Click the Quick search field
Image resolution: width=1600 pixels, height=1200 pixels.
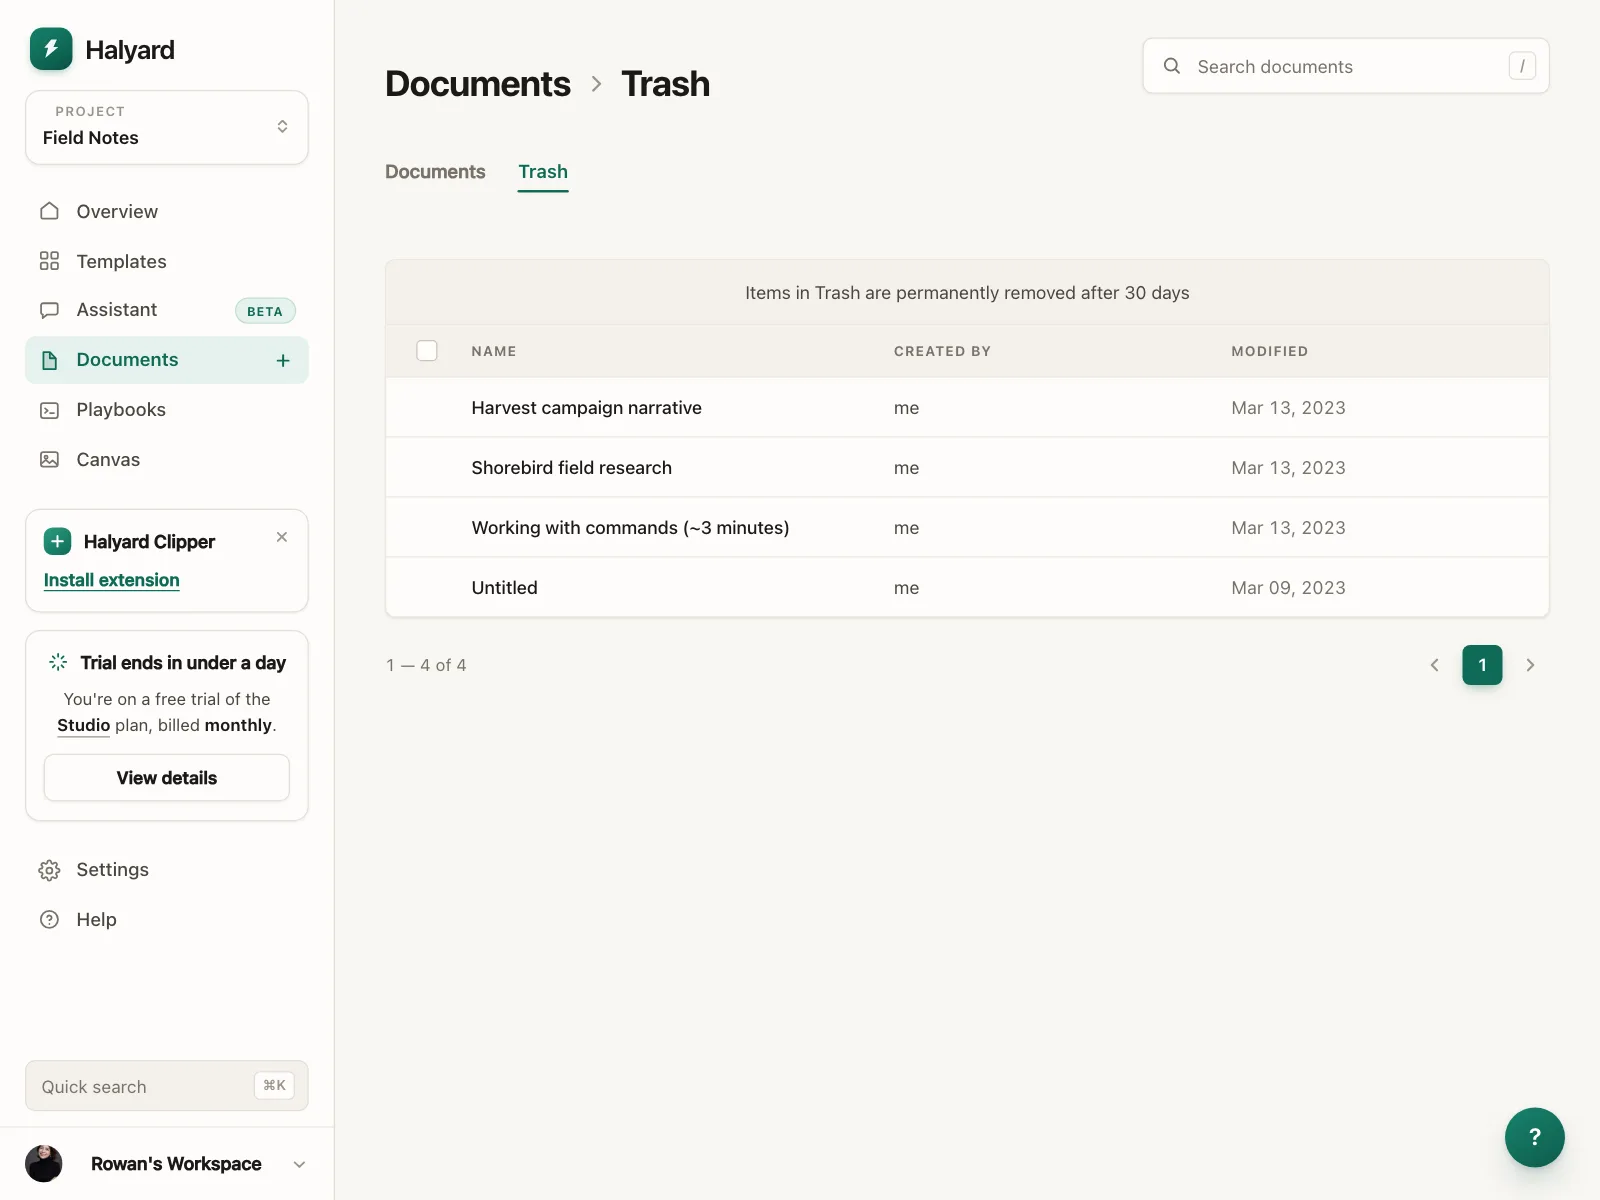click(x=167, y=1086)
